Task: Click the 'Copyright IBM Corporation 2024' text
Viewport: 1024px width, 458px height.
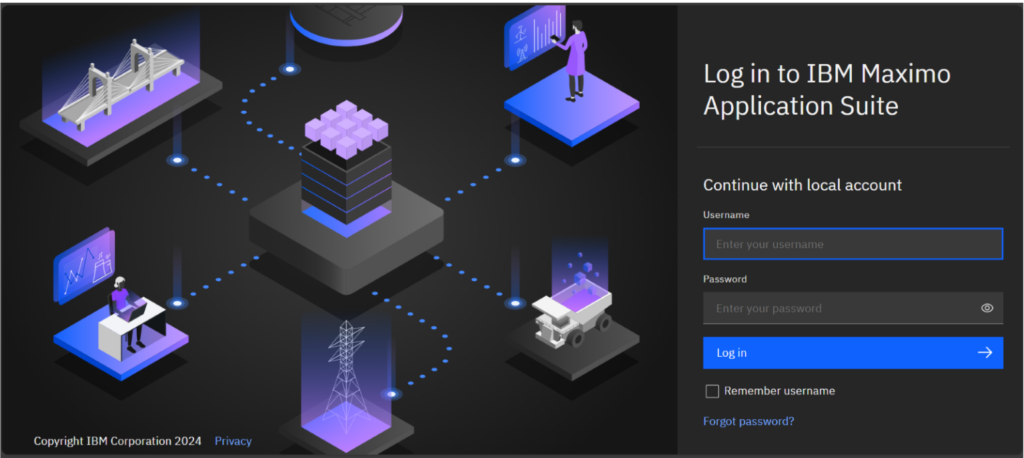Action: tap(118, 441)
